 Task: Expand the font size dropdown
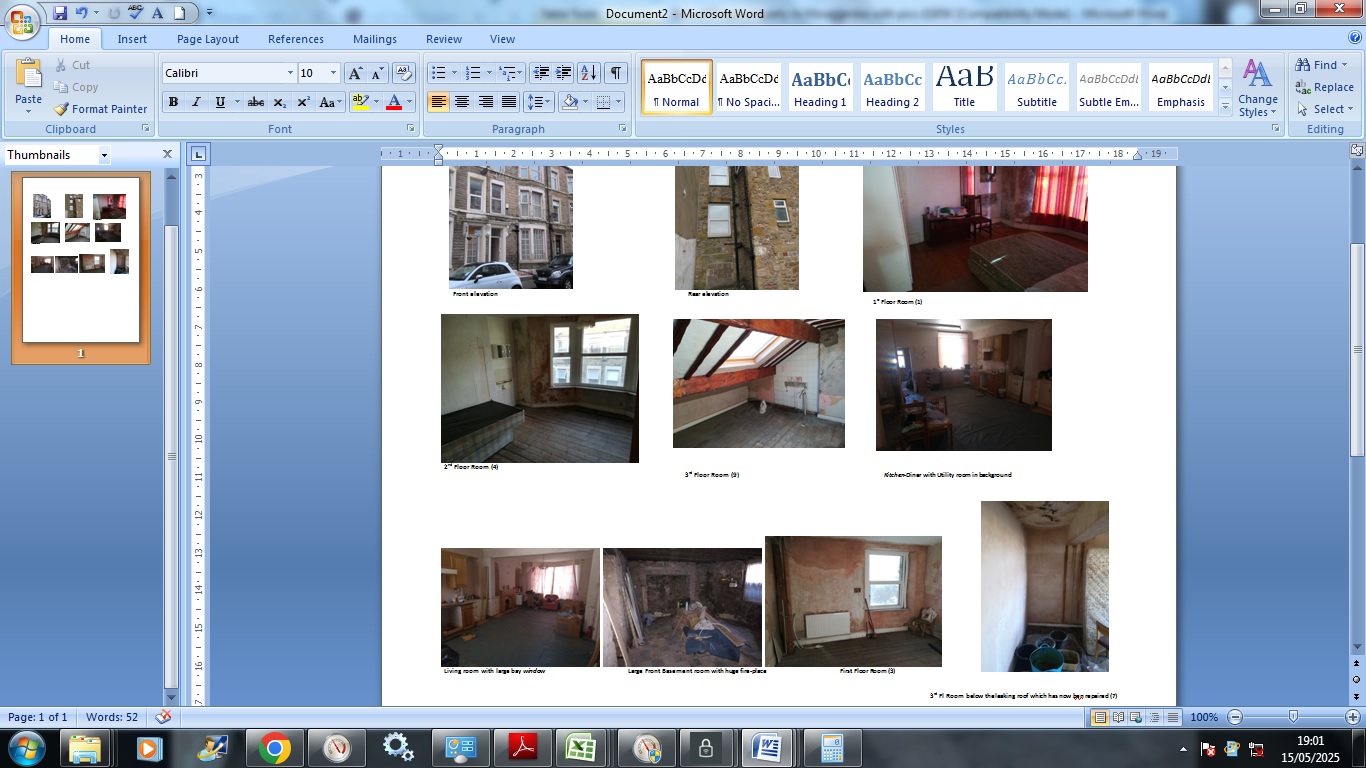point(333,73)
